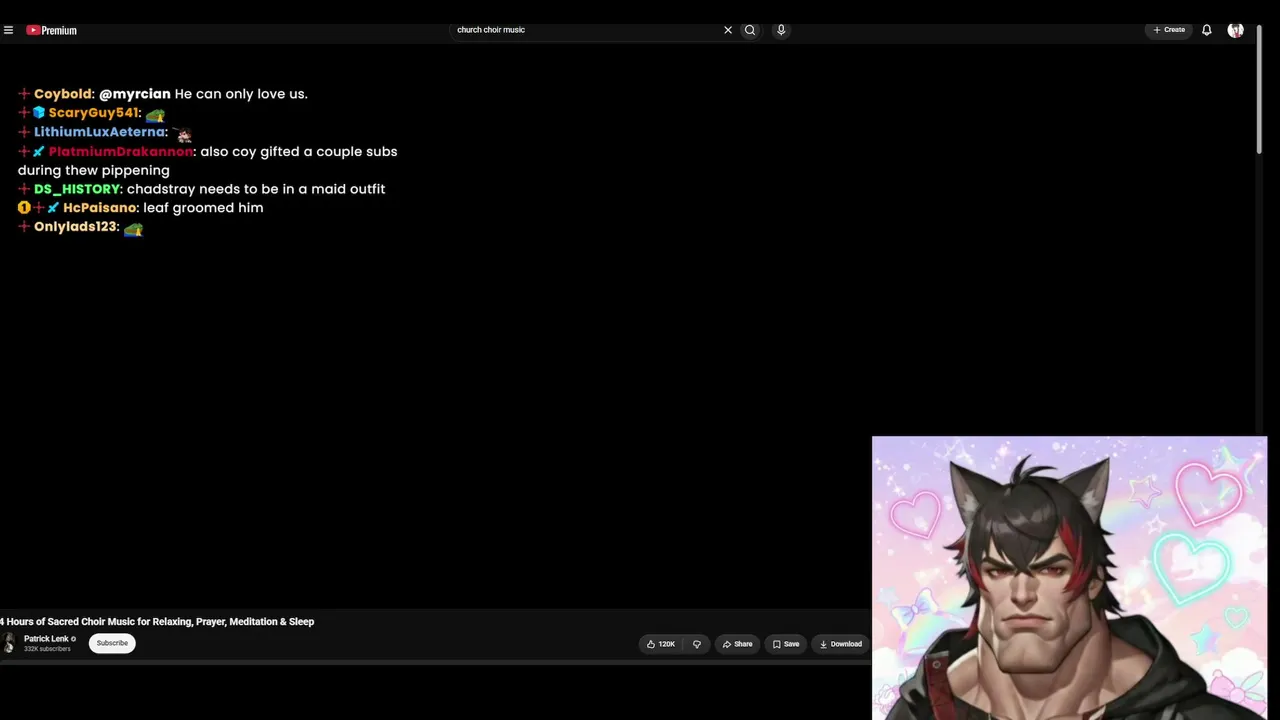This screenshot has width=1280, height=720.
Task: Click the message 'chadstray needs to be in a maid outfit'
Action: 256,189
